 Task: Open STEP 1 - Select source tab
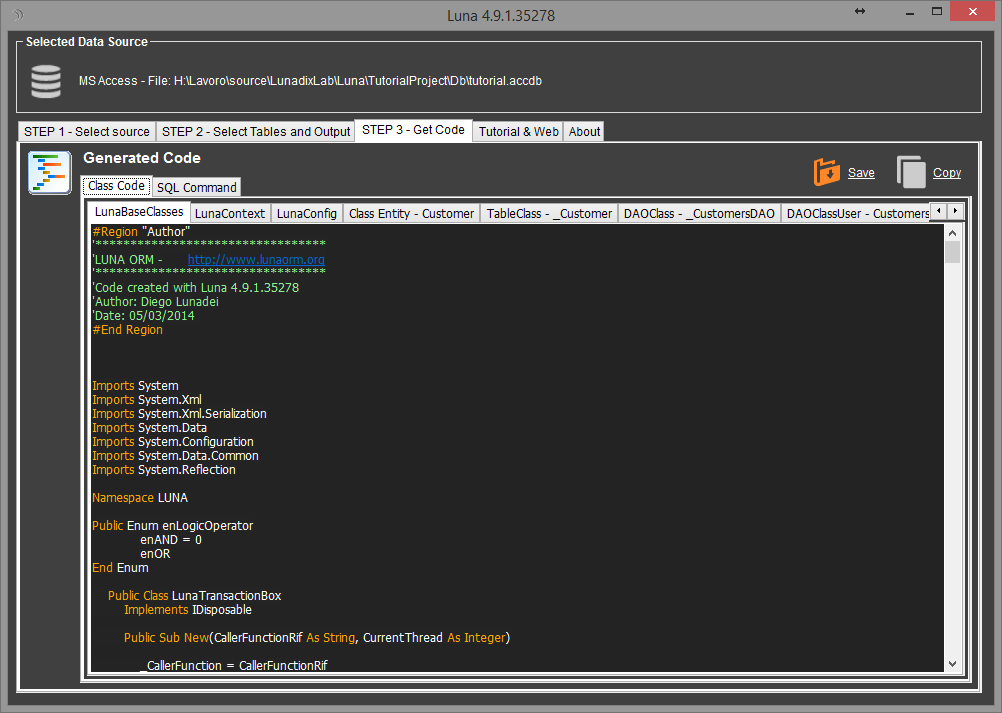[87, 132]
